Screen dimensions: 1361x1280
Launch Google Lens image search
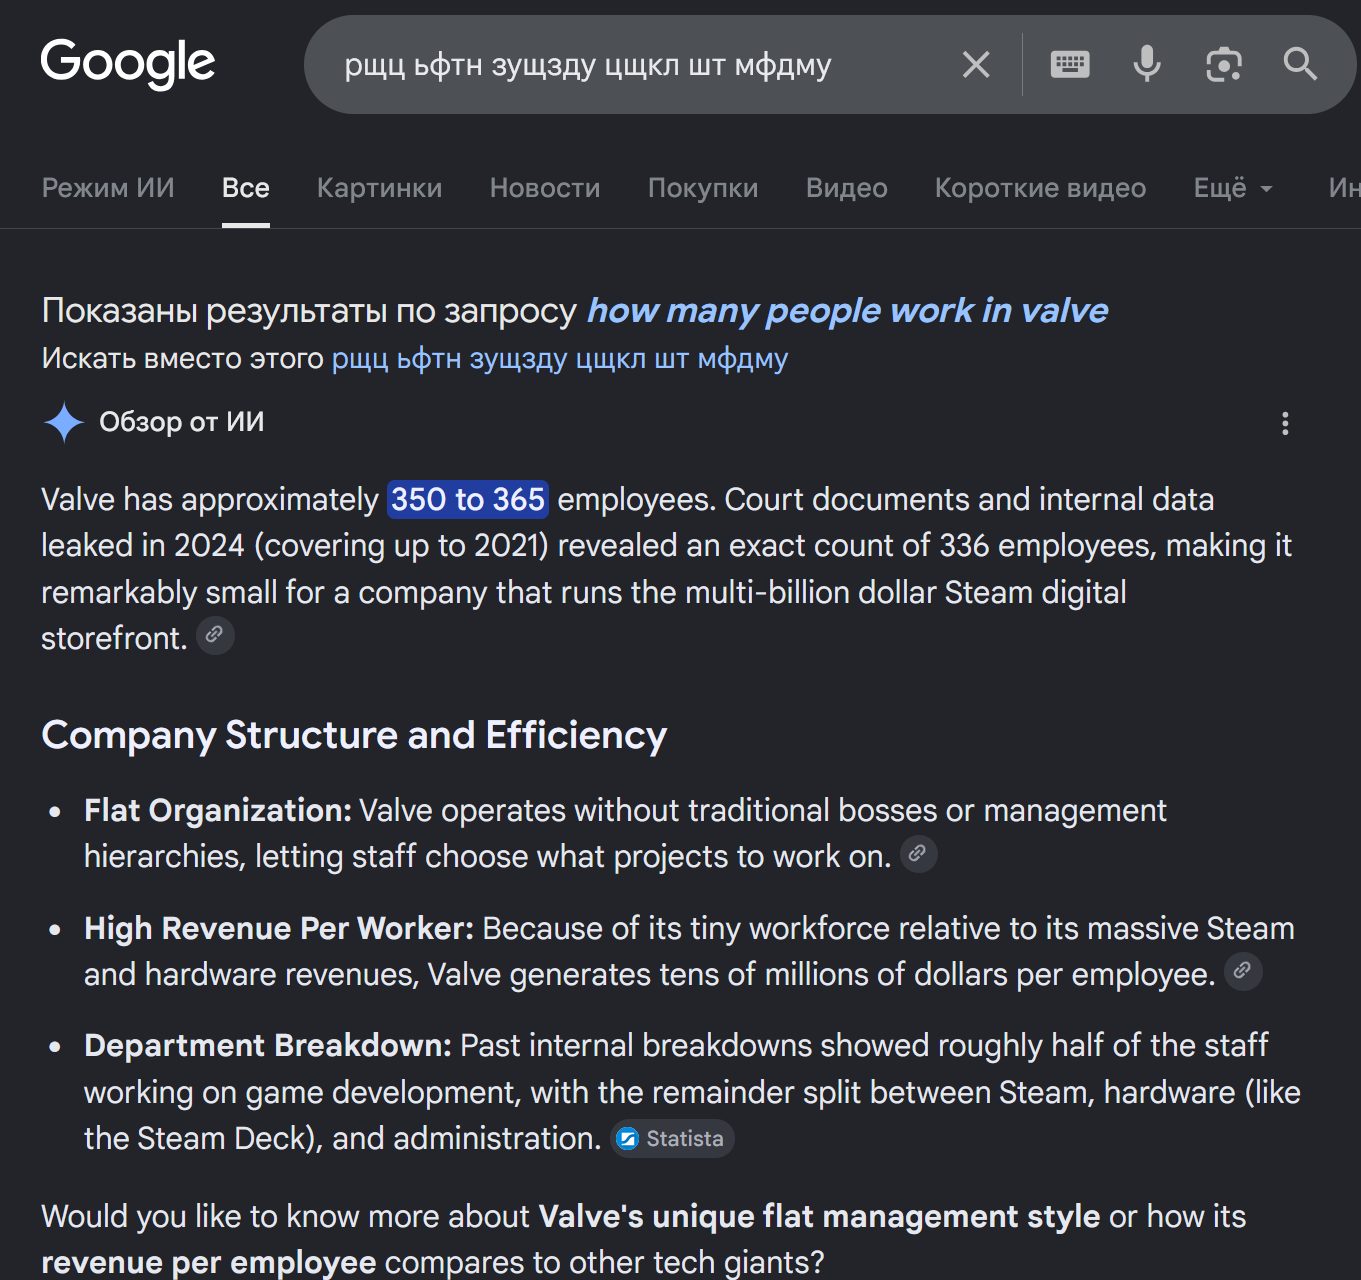pyautogui.click(x=1224, y=65)
